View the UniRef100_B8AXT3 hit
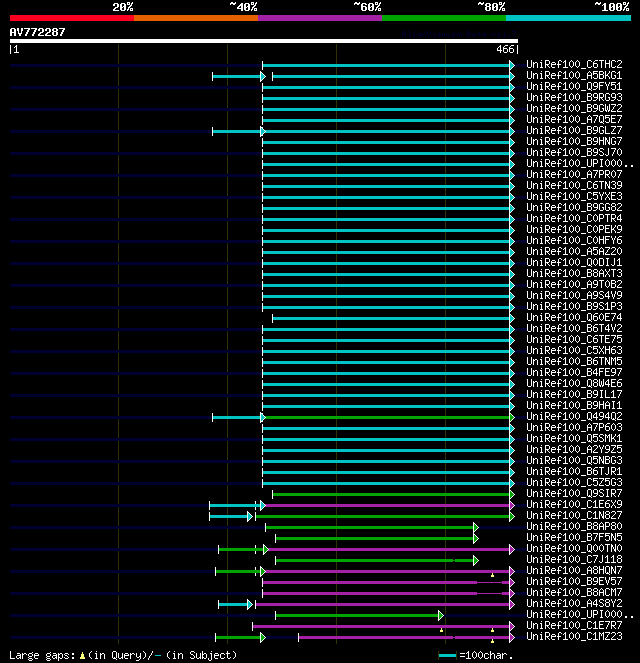 pos(574,273)
